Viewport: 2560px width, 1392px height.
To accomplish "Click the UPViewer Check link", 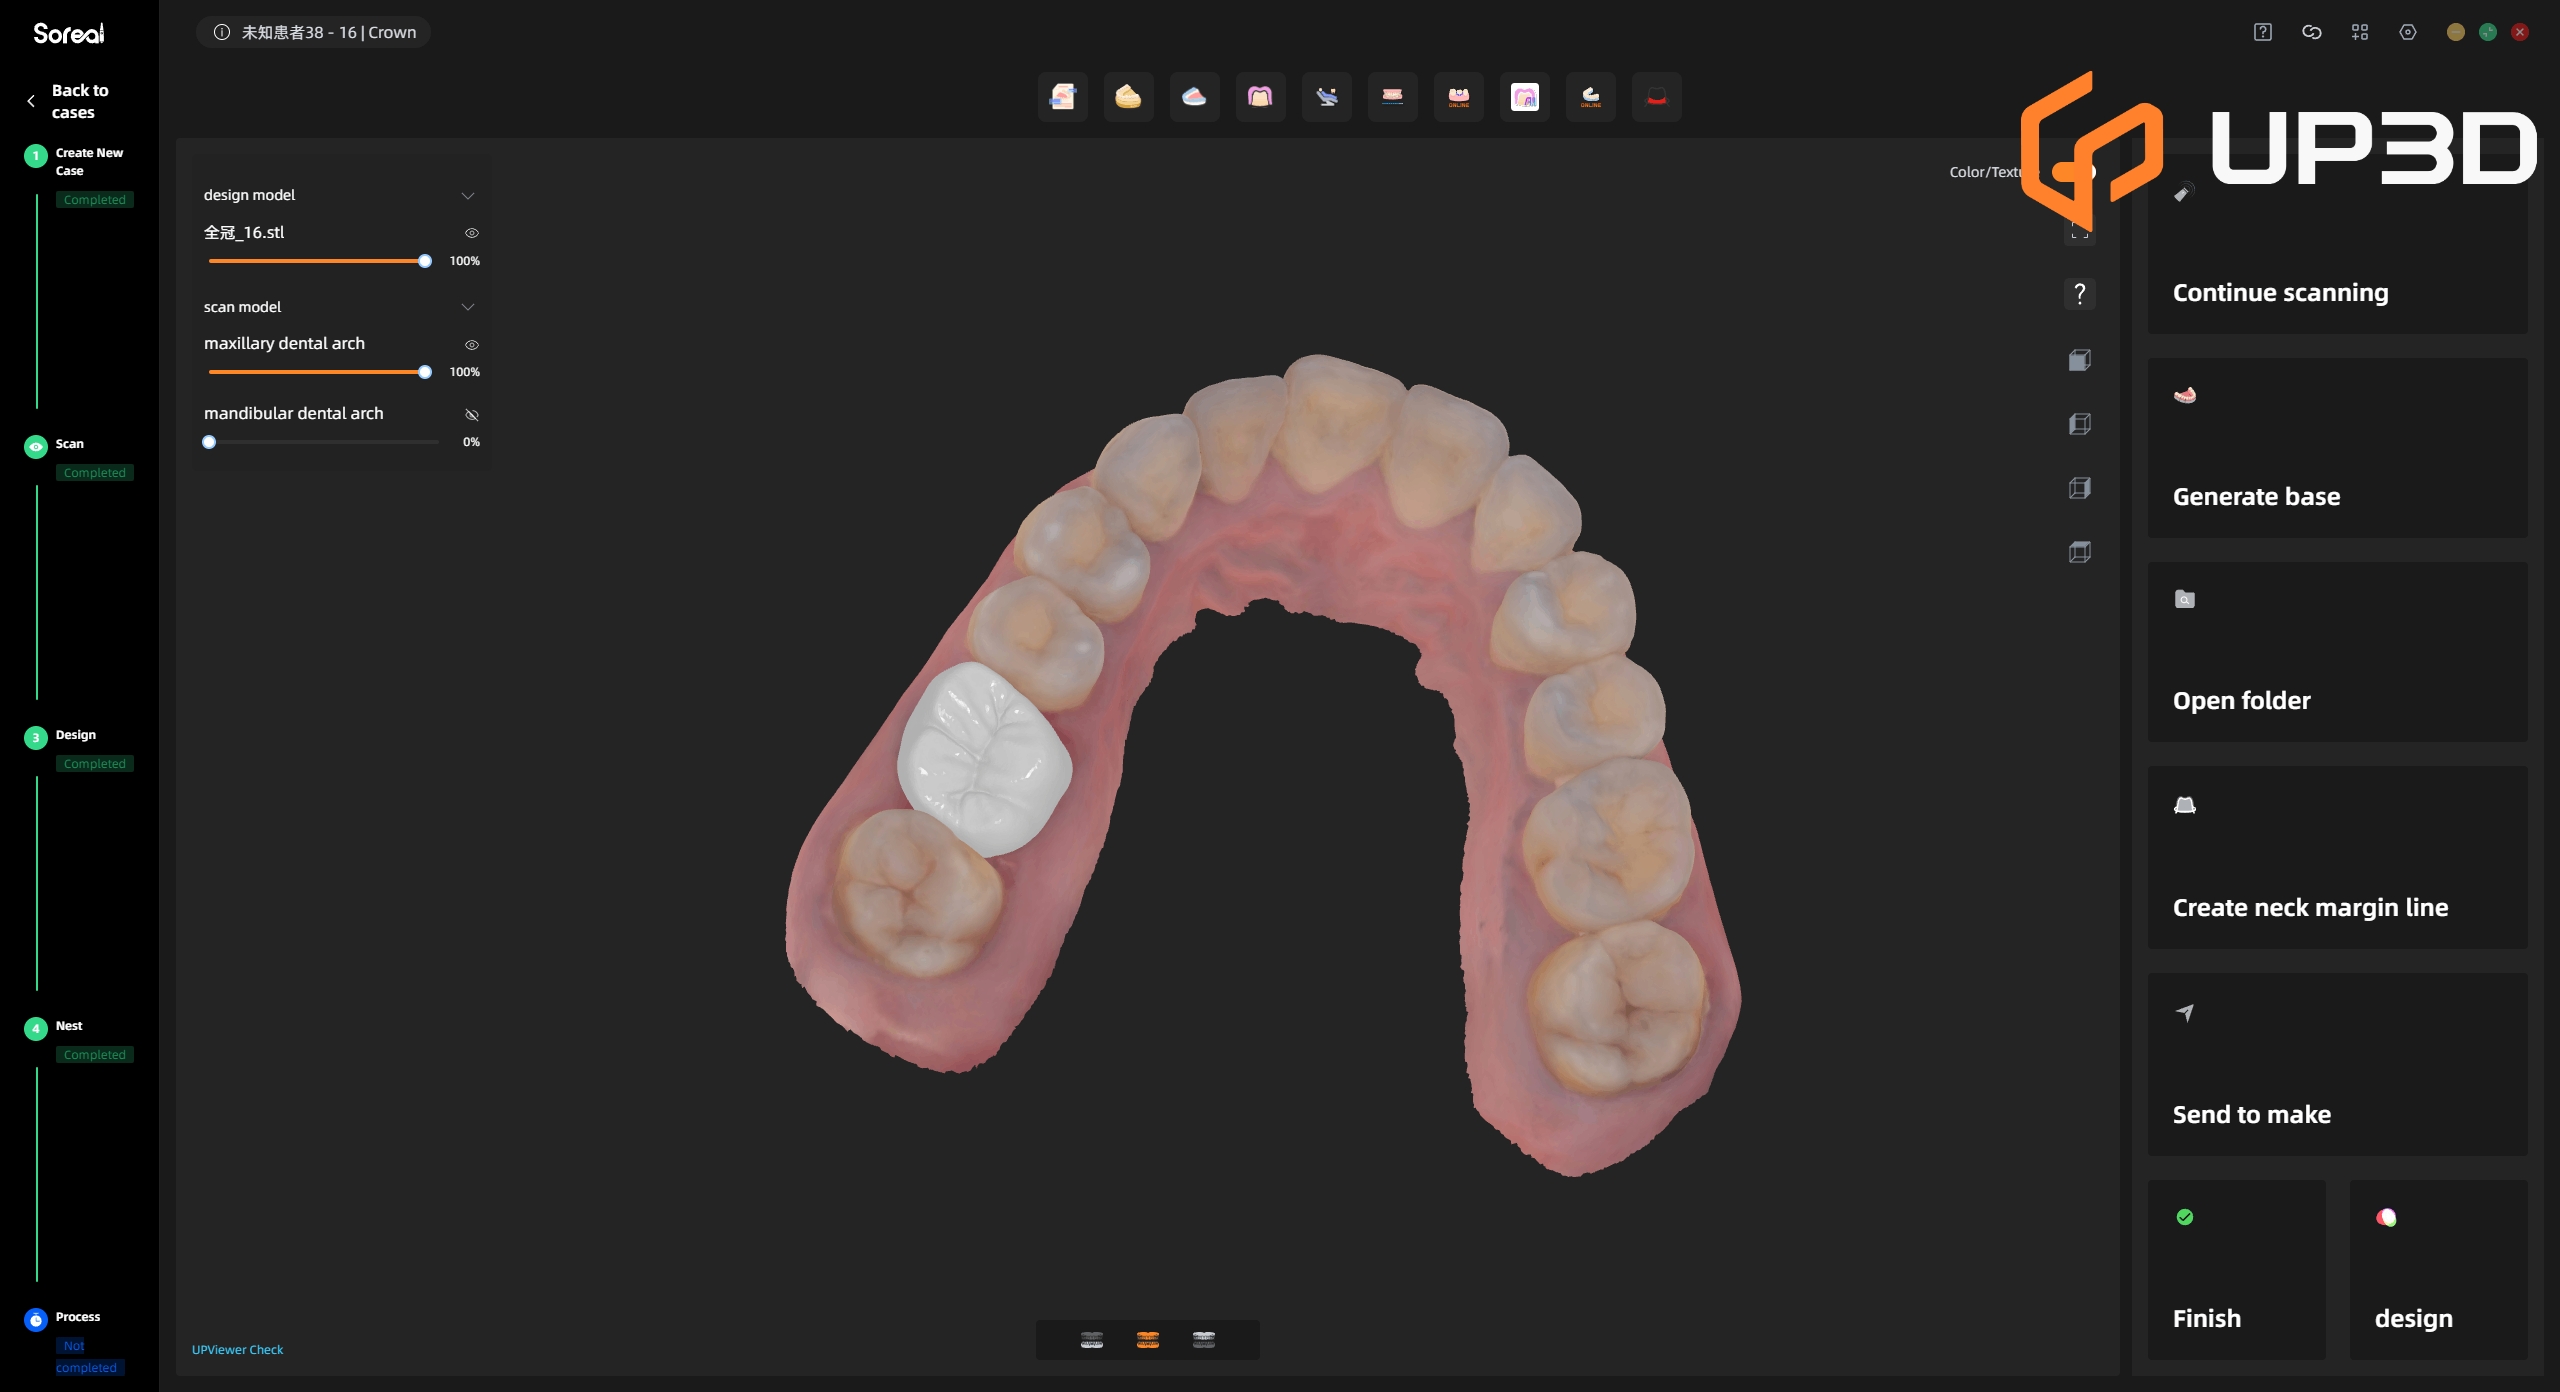I will pos(237,1348).
